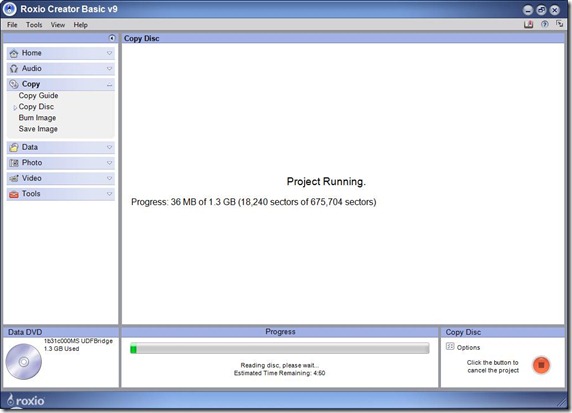The image size is (572, 413).
Task: Click the Options icon in Copy Disc panel
Action: tap(450, 347)
